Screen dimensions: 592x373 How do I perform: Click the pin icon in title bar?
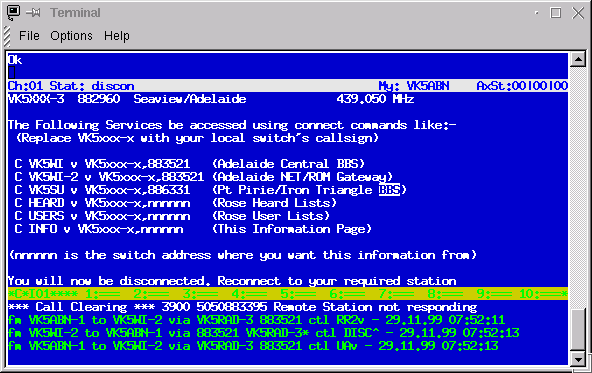[x=33, y=13]
